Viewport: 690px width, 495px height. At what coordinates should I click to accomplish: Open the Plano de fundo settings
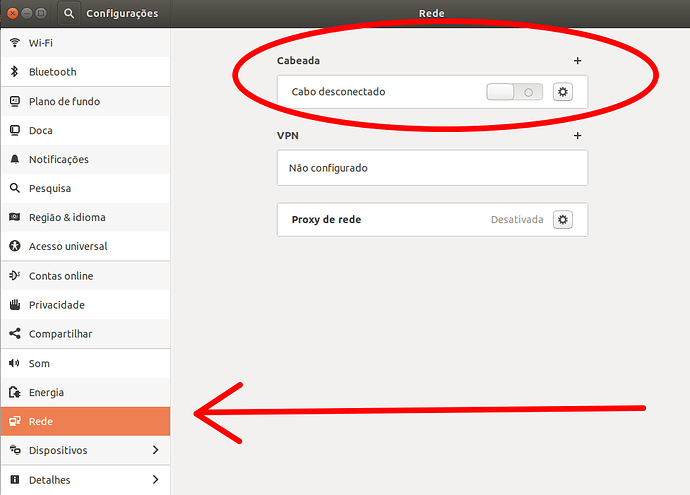pyautogui.click(x=64, y=101)
